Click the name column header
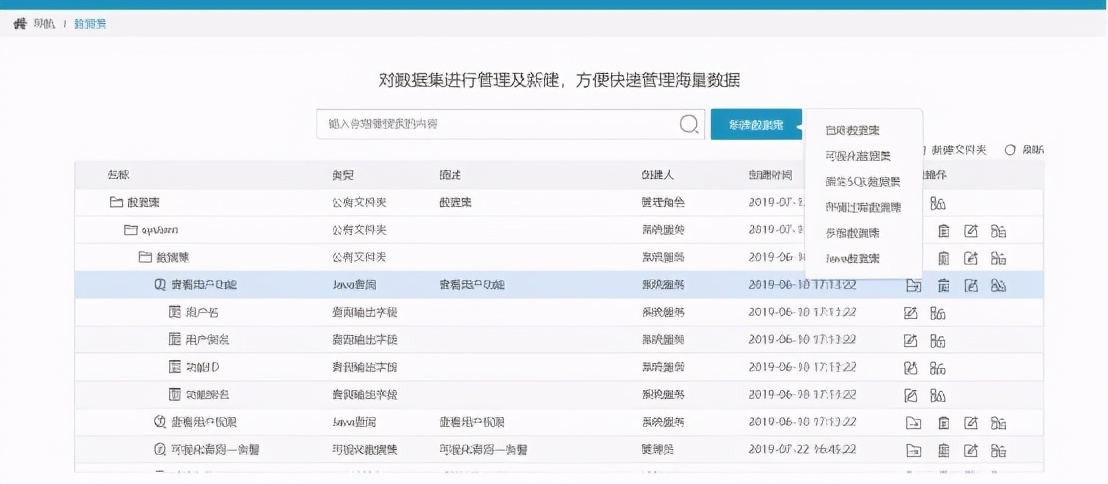This screenshot has height=484, width=1108. tap(119, 175)
